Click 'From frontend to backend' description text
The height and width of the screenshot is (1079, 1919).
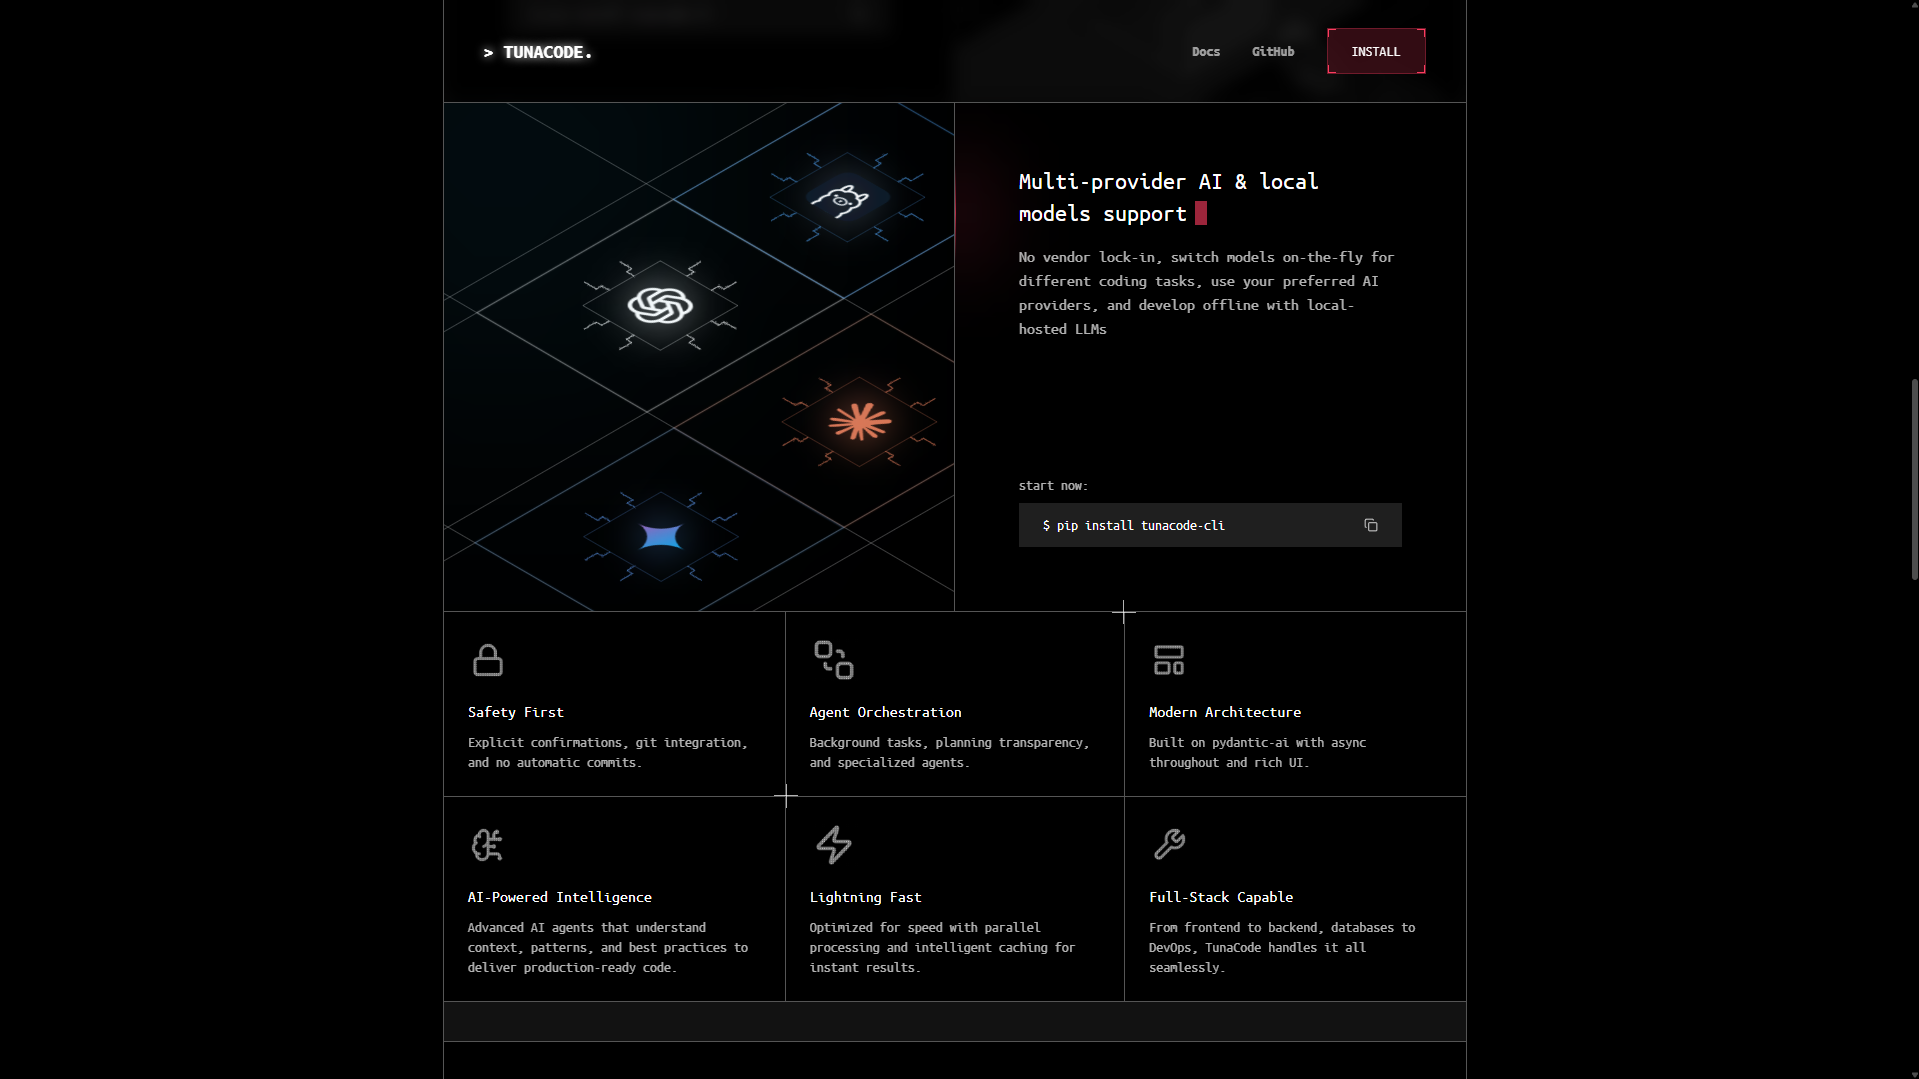pyautogui.click(x=1281, y=947)
